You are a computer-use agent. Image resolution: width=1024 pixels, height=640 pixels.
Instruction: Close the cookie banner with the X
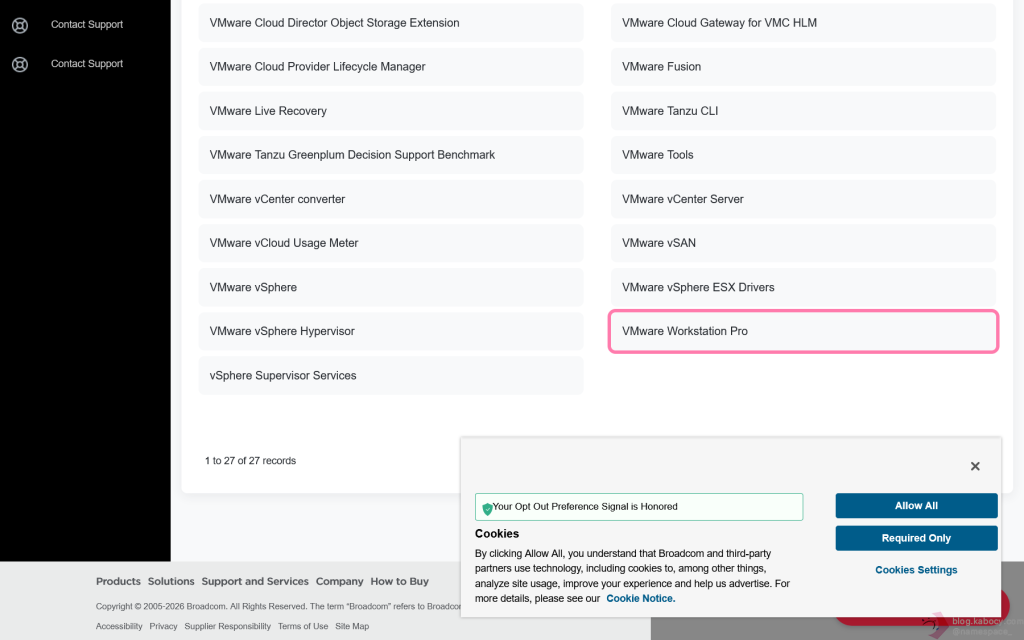pyautogui.click(x=975, y=466)
